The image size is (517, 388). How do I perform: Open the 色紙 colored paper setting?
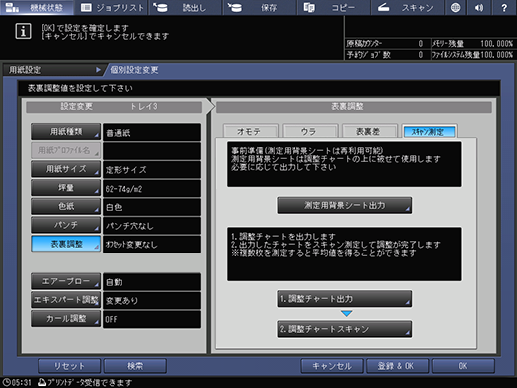coord(66,206)
